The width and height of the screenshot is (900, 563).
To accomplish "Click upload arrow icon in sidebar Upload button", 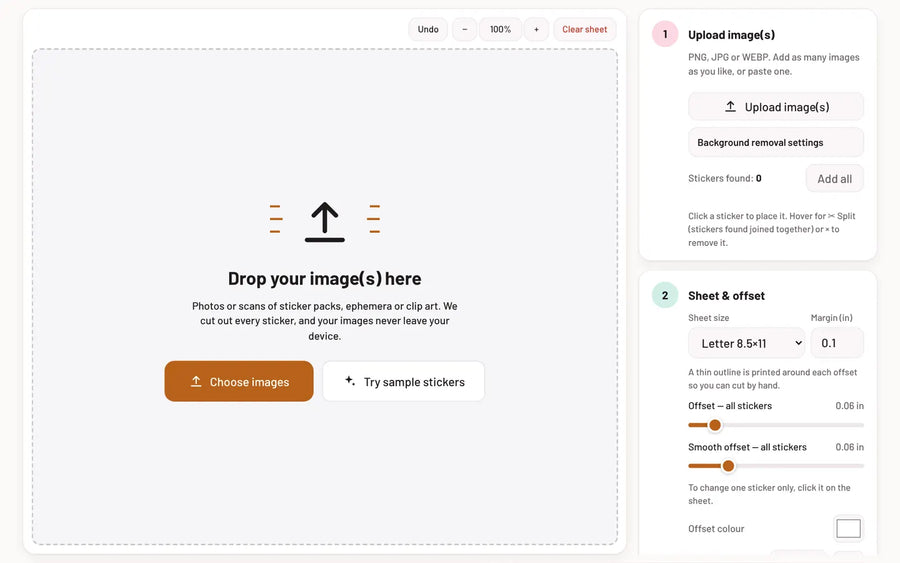I will pos(730,107).
